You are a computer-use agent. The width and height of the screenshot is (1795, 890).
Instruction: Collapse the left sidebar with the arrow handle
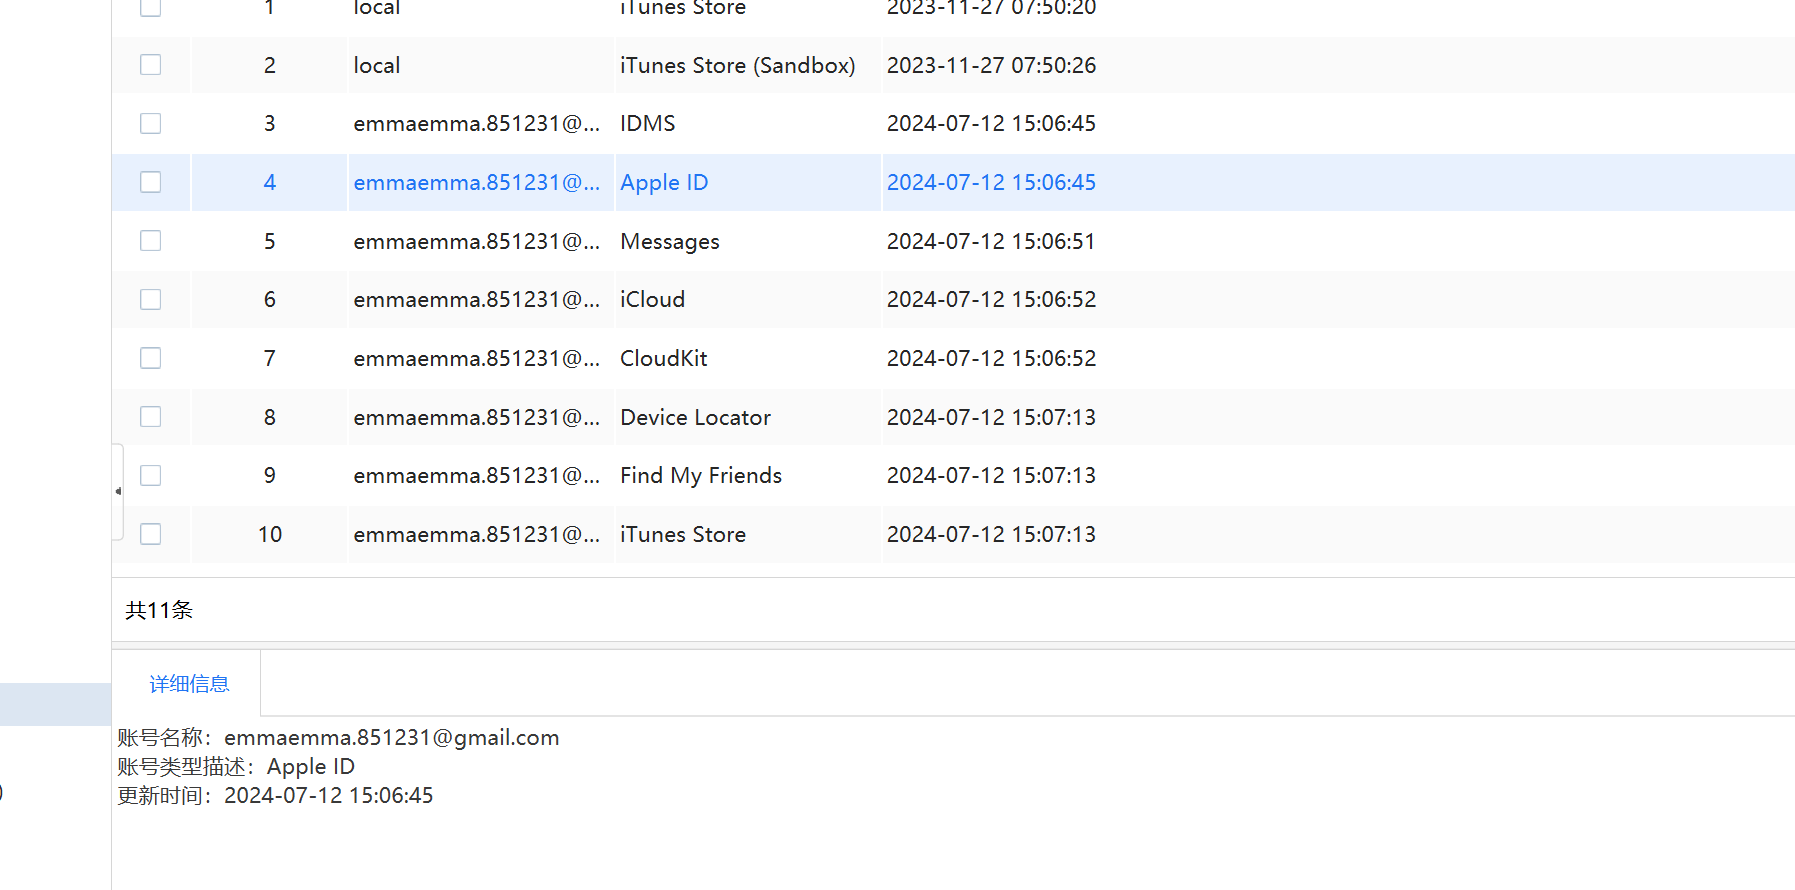pos(118,491)
